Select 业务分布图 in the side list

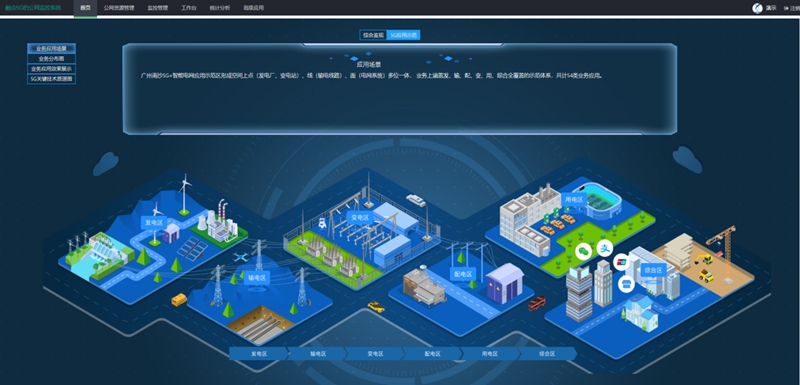coord(52,59)
